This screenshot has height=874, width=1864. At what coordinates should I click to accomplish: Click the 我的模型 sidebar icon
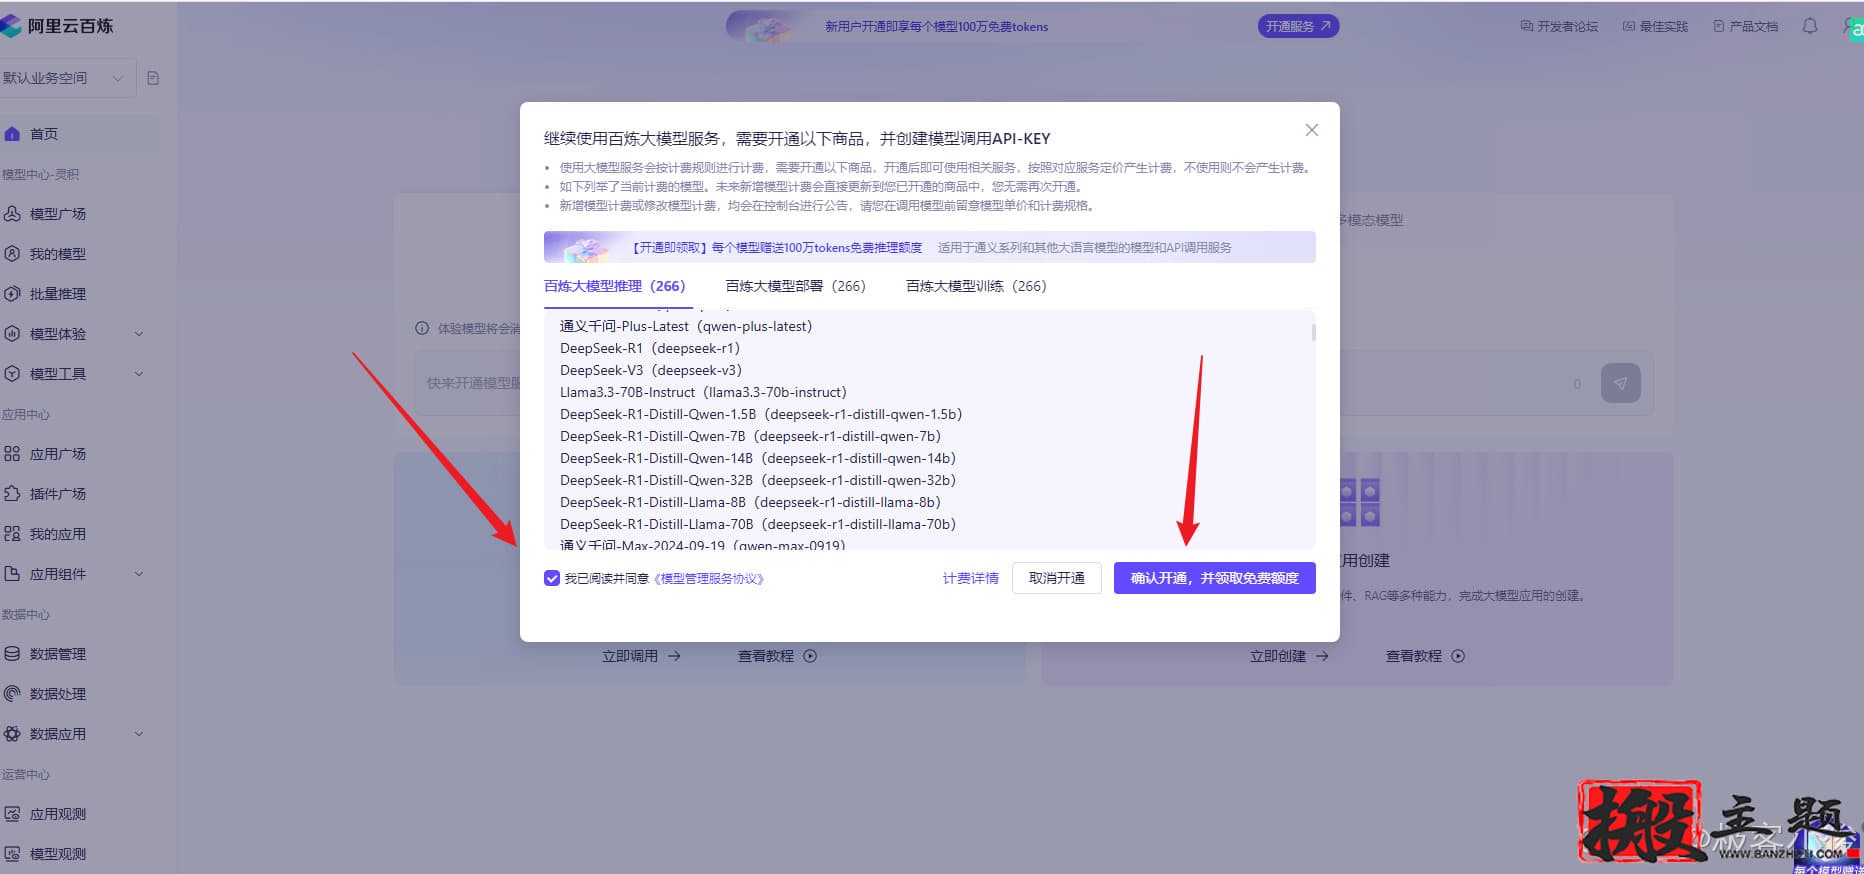(12, 254)
